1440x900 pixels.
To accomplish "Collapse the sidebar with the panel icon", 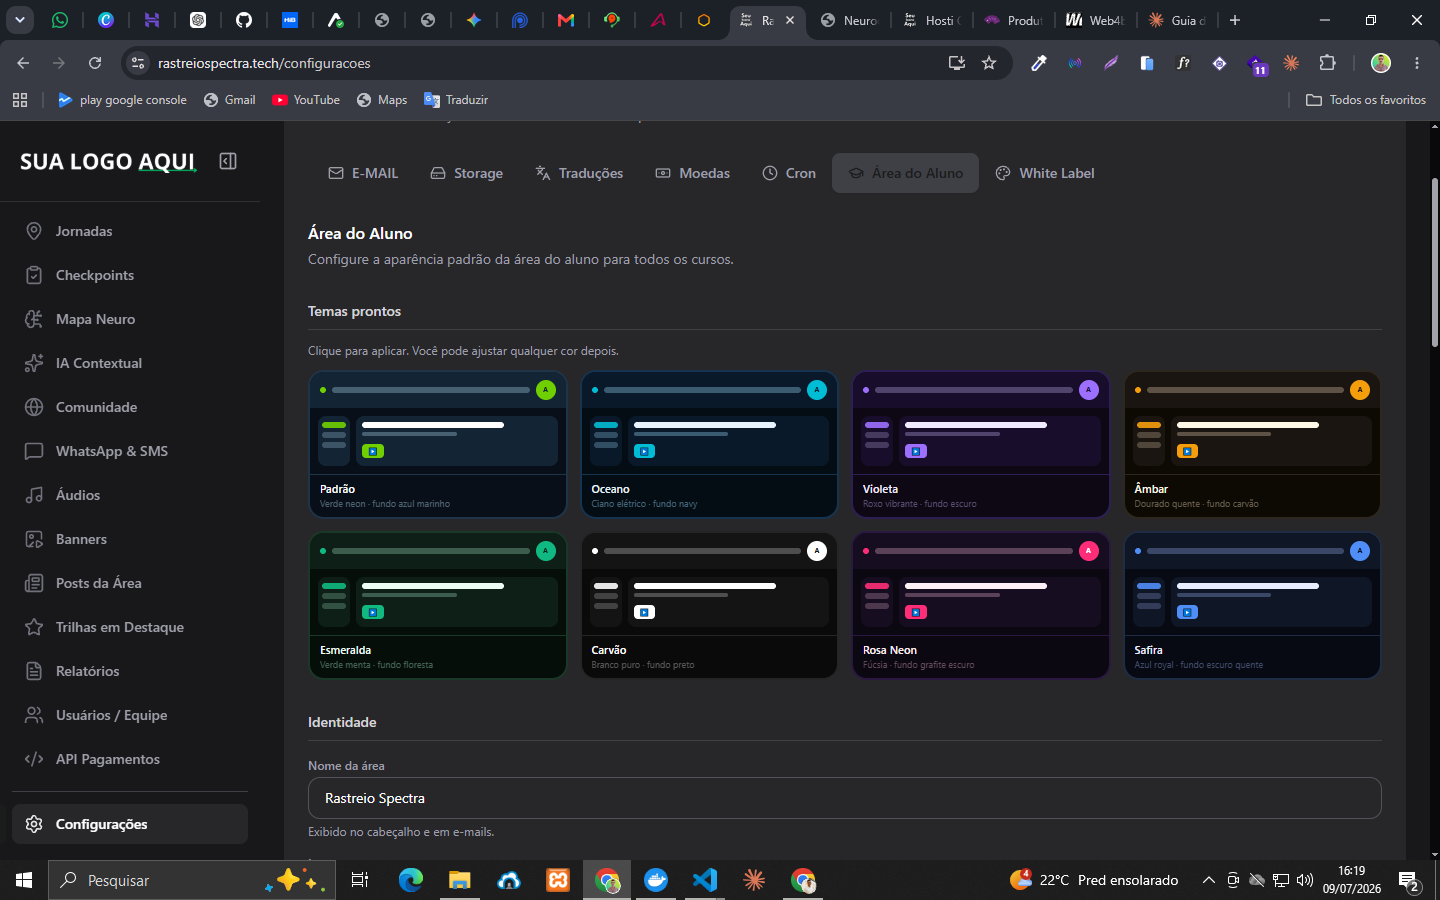I will (x=228, y=161).
